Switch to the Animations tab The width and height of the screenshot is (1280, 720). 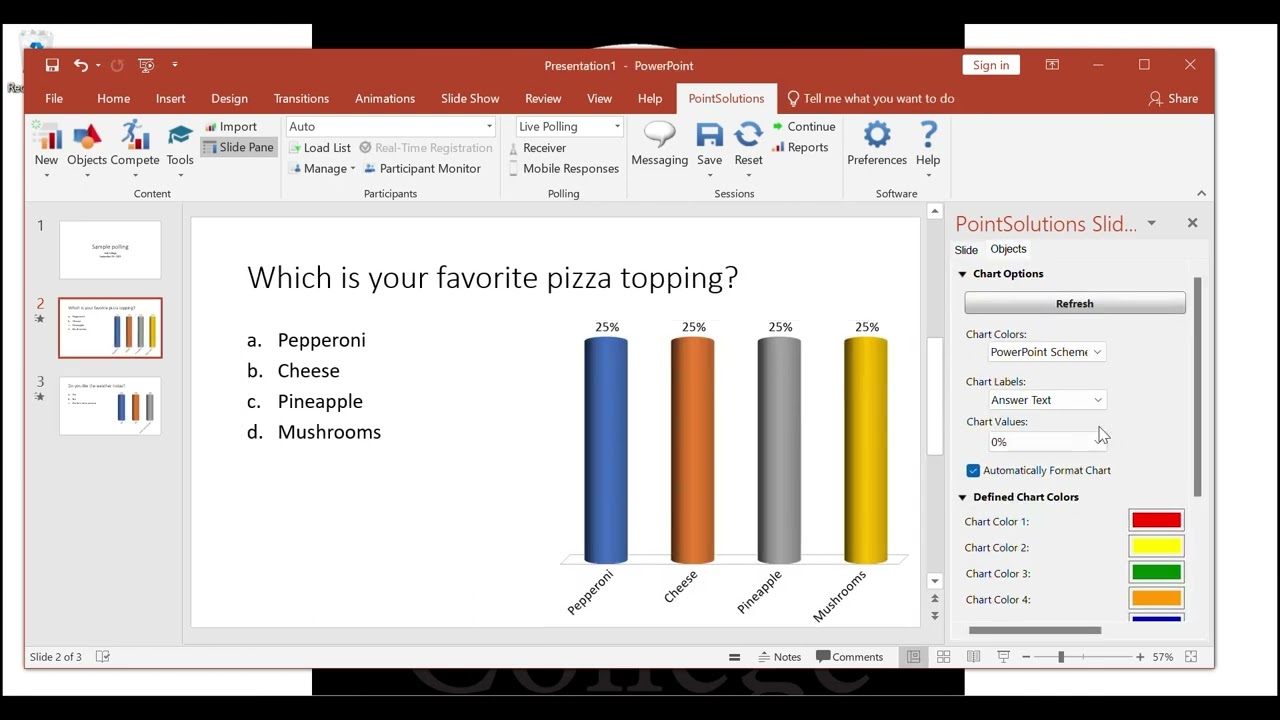[385, 99]
